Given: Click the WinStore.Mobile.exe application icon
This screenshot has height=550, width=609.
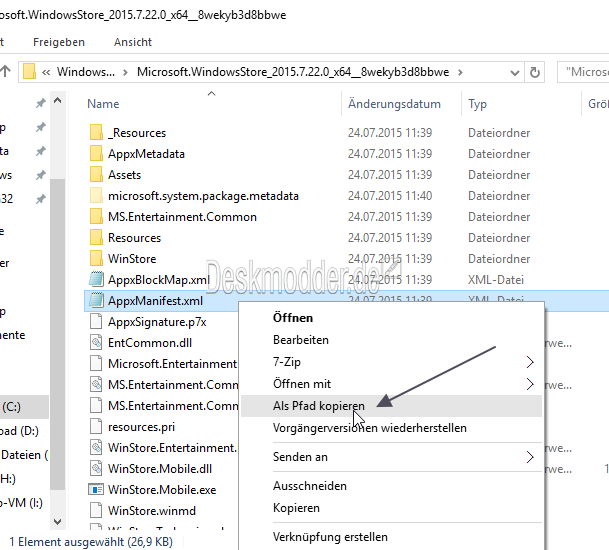Looking at the screenshot, I should point(96,489).
